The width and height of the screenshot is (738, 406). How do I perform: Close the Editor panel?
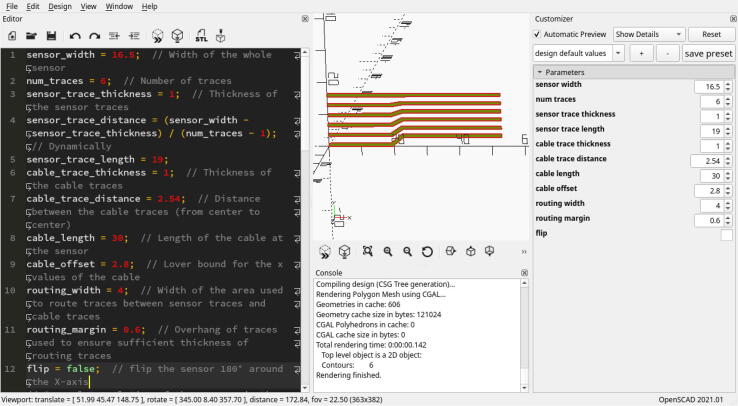tap(305, 19)
